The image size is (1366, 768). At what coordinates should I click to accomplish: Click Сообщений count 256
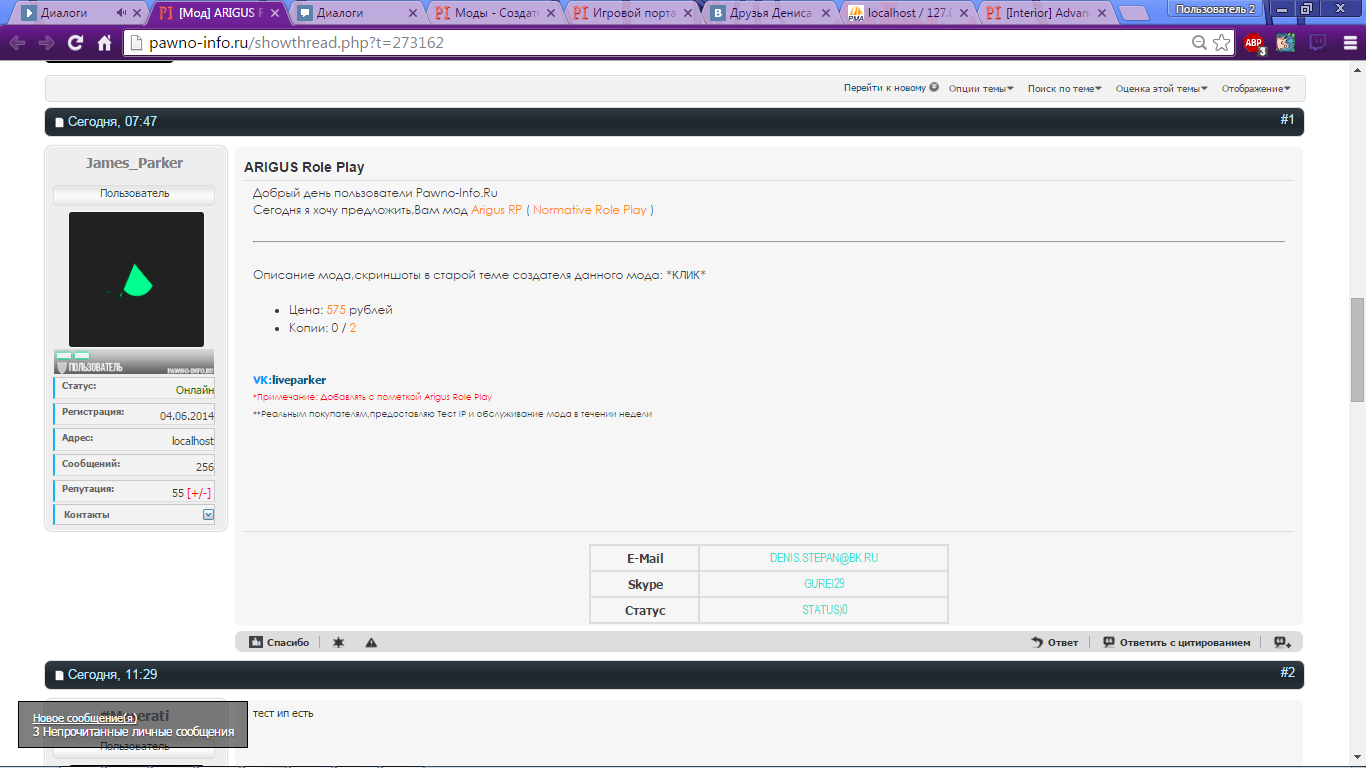[x=204, y=467]
